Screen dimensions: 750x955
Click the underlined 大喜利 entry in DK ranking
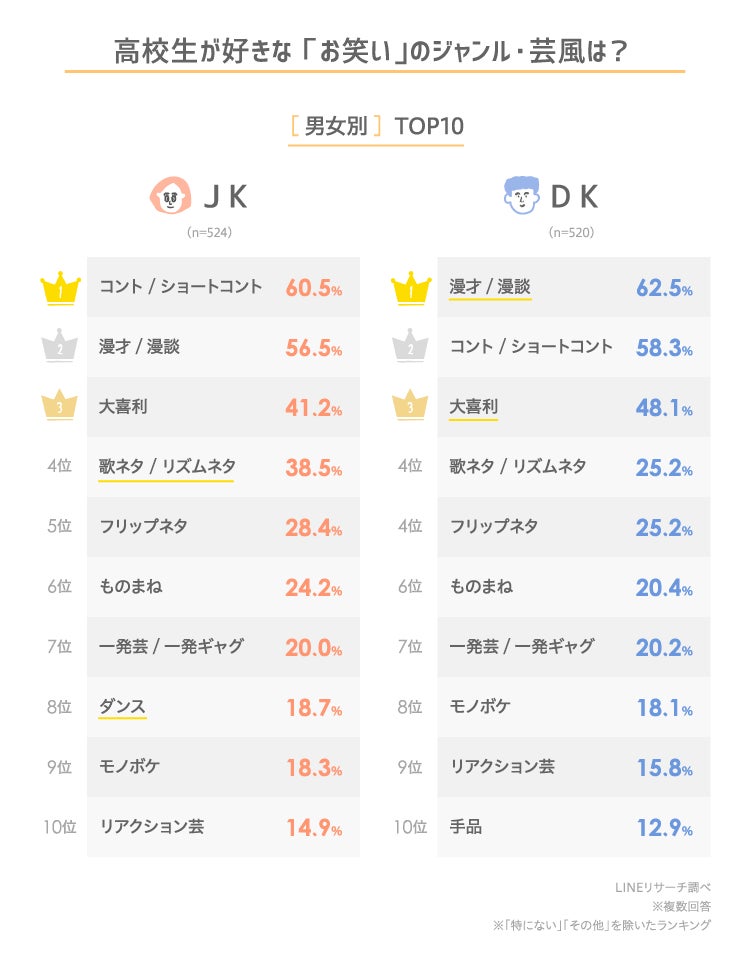[473, 407]
